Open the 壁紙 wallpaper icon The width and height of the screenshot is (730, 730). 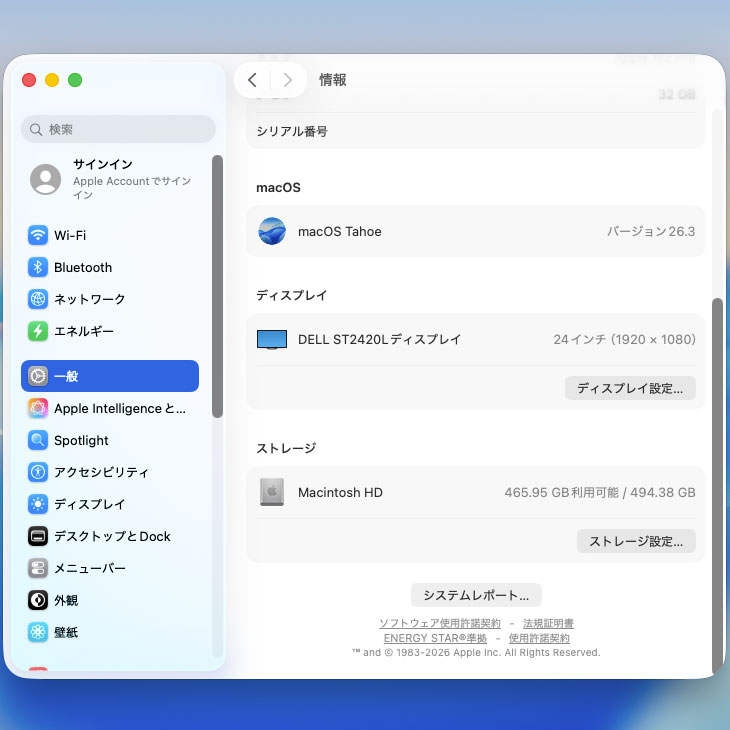tap(38, 632)
